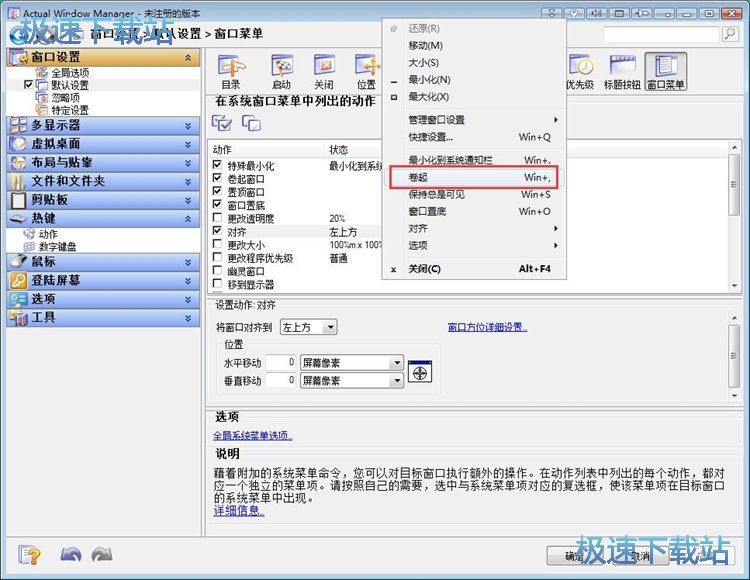
Task: Click the undo arrow icon at bottom
Action: [70, 554]
